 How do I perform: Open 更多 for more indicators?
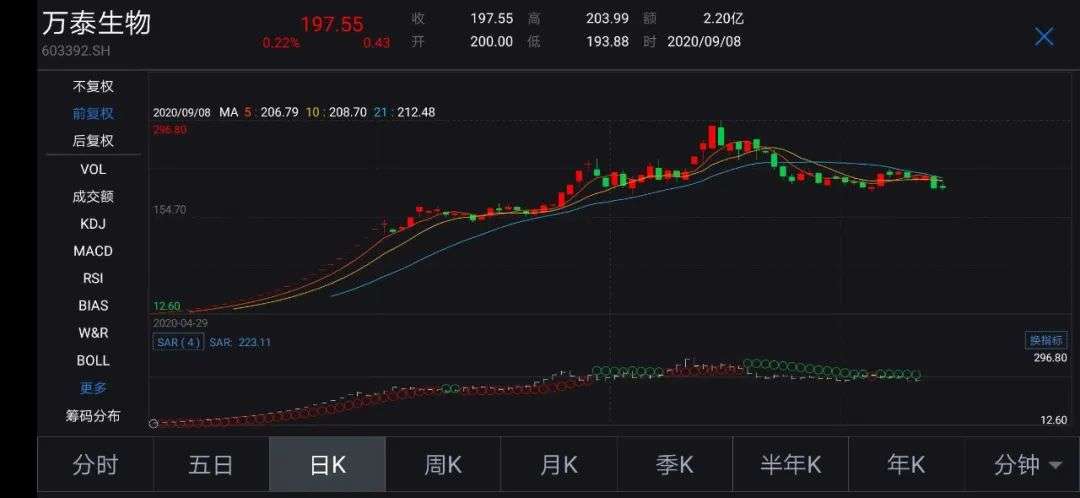(93, 388)
